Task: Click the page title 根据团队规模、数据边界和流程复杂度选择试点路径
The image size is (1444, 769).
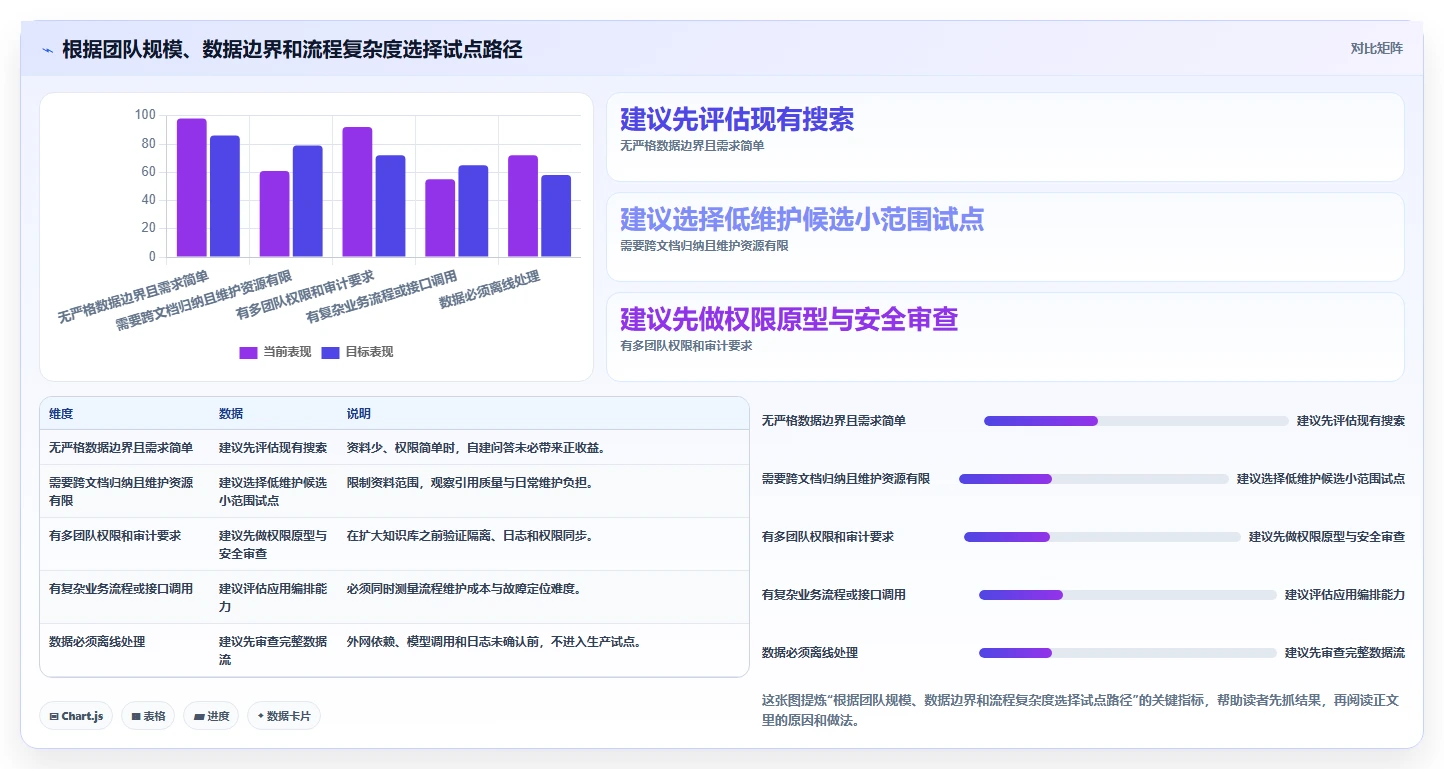Action: (x=292, y=49)
